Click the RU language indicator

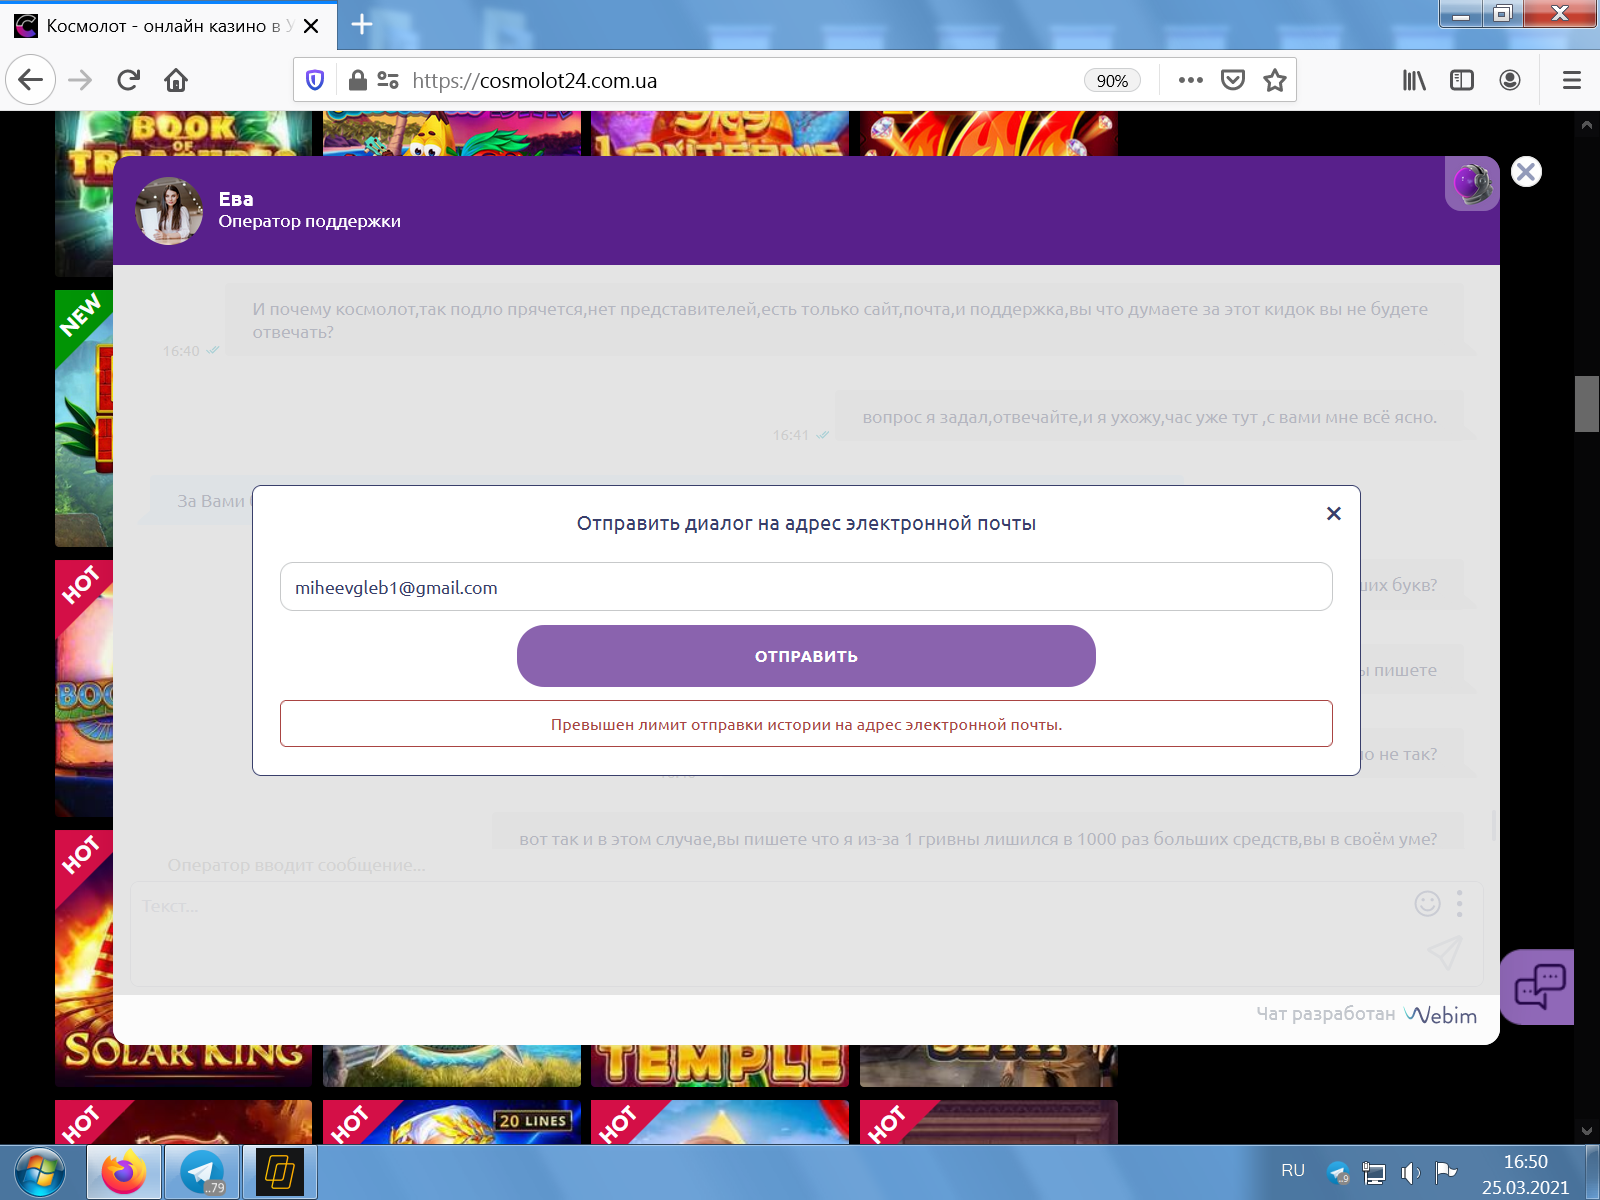tap(1293, 1170)
